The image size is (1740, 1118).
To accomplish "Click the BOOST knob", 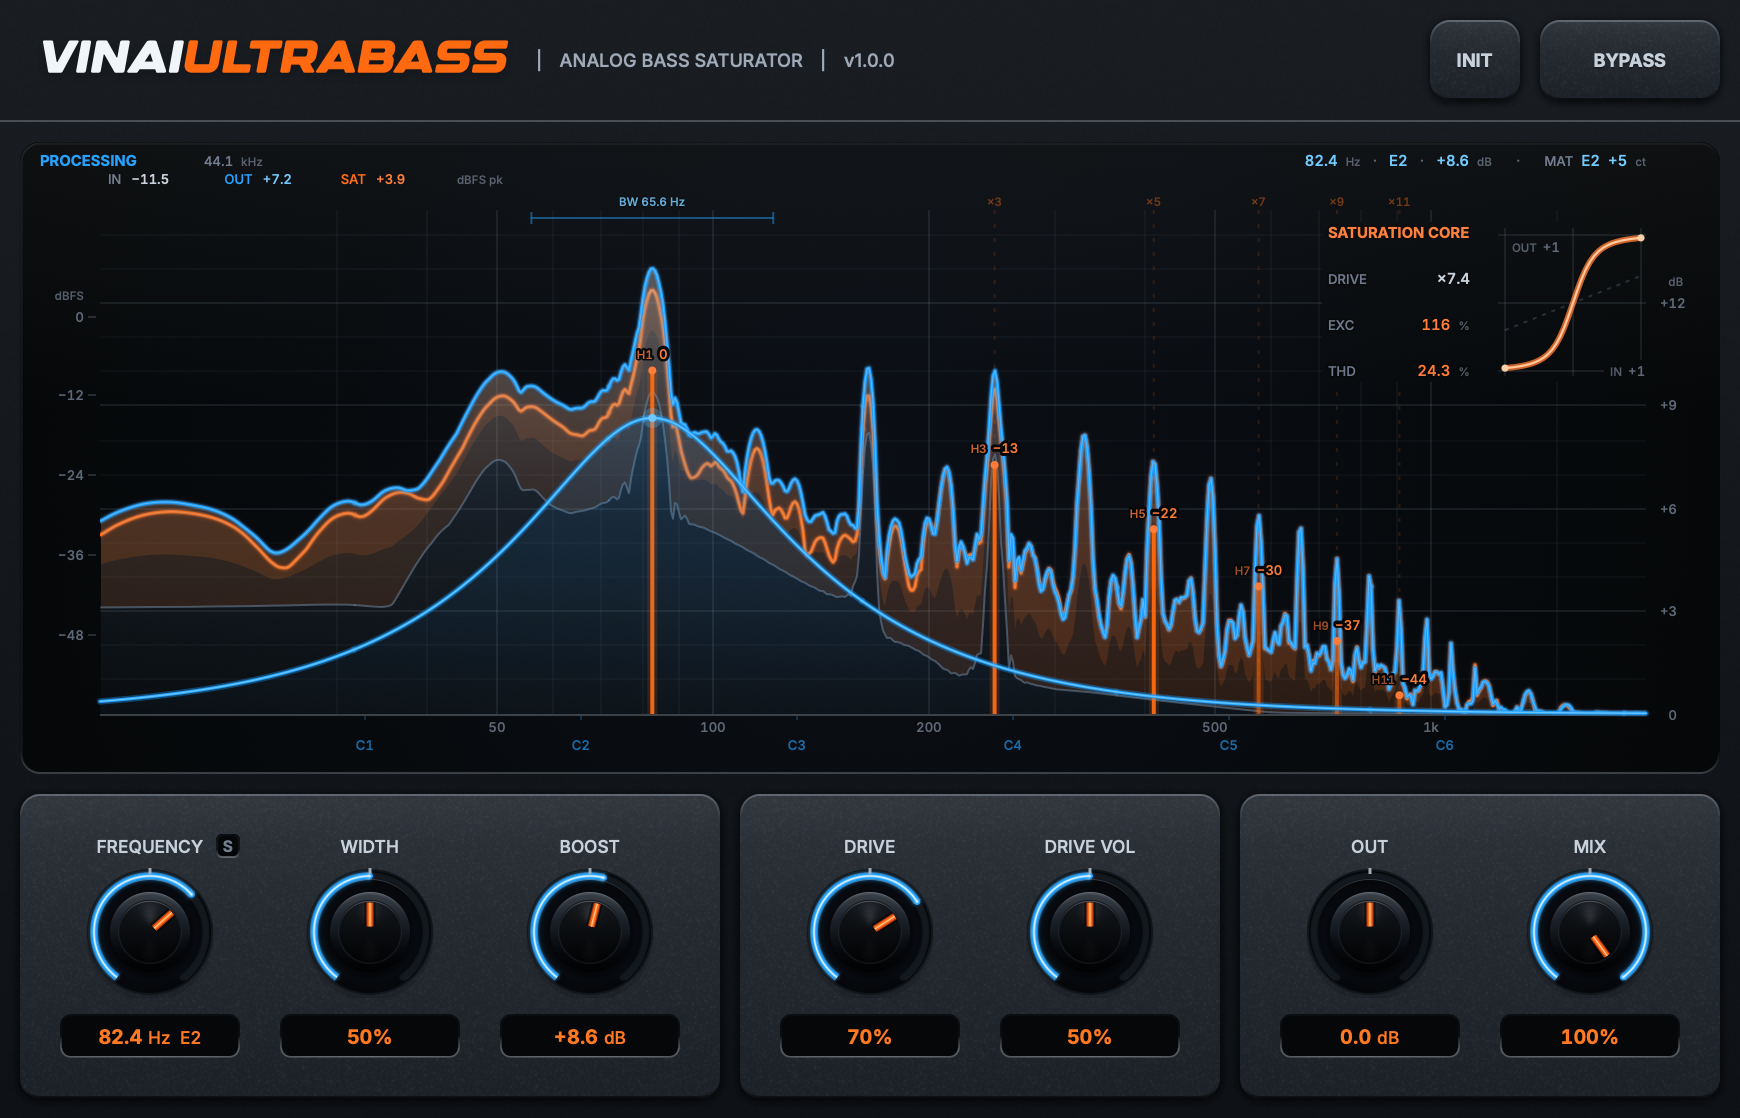I will tap(590, 931).
